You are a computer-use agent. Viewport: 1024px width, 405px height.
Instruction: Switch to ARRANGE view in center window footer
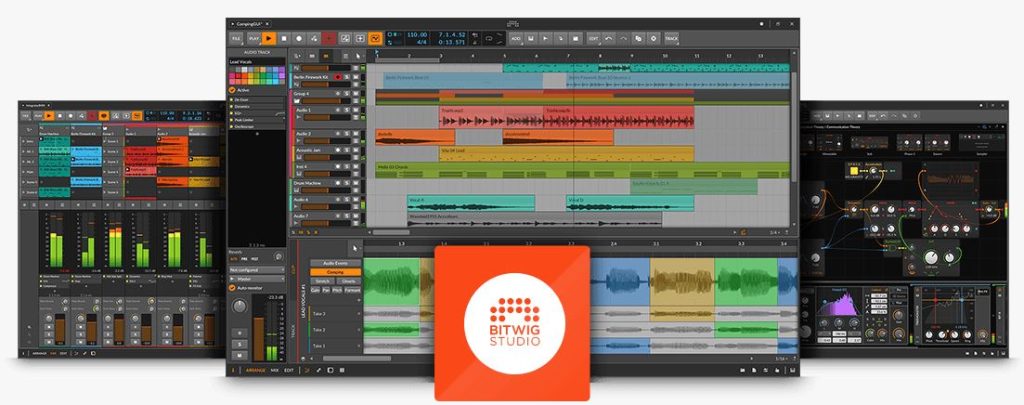click(x=255, y=370)
